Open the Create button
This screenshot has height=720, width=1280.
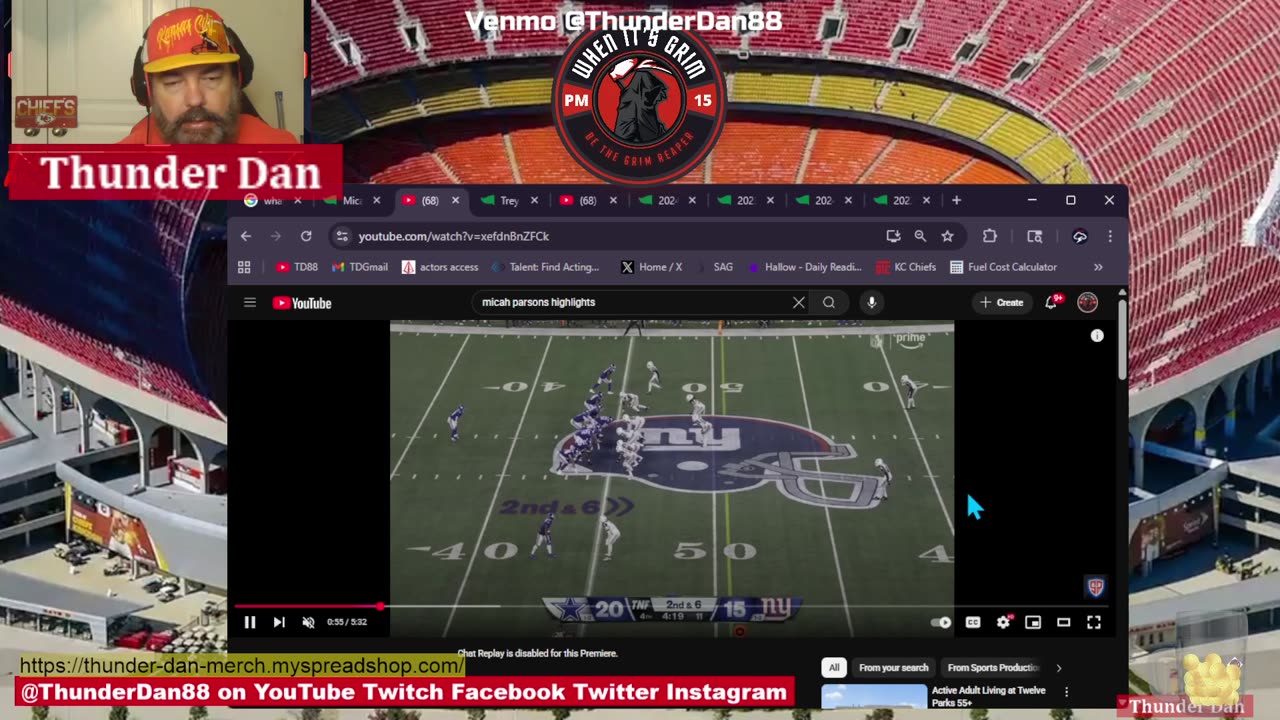pyautogui.click(x=1002, y=302)
